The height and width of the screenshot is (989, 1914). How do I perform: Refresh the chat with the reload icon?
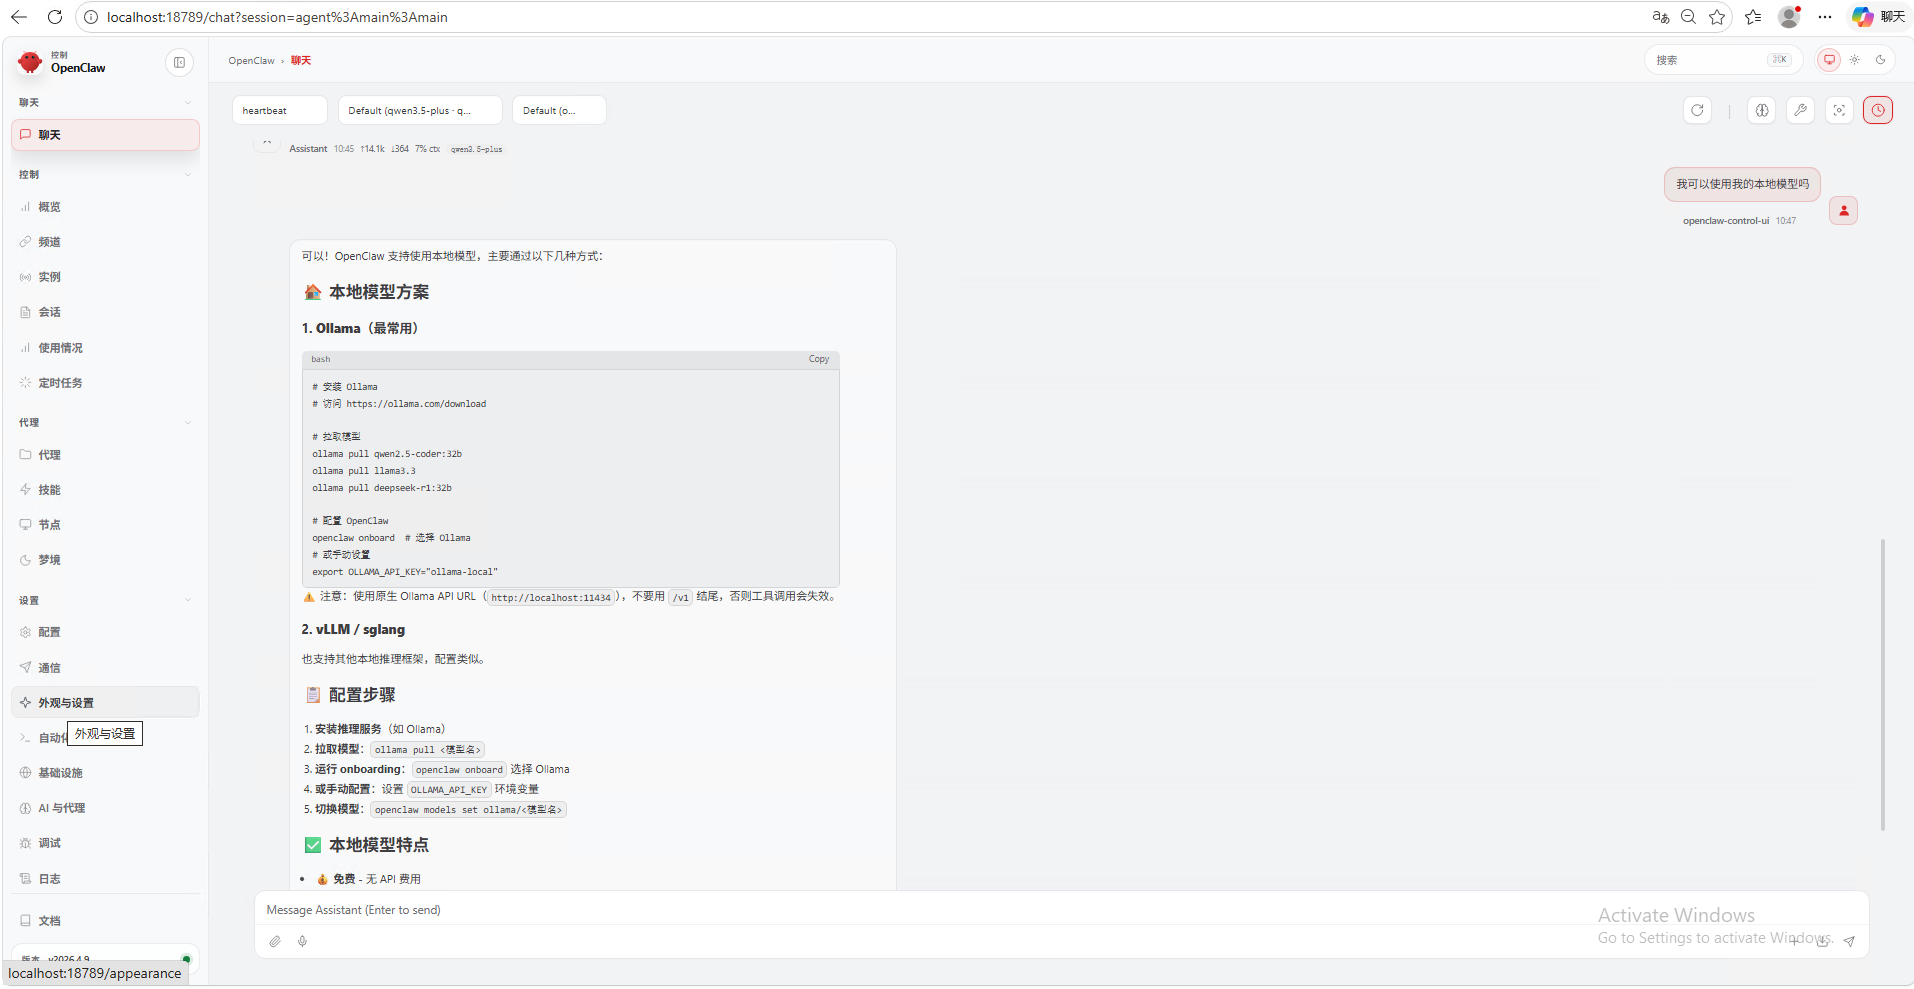1697,110
